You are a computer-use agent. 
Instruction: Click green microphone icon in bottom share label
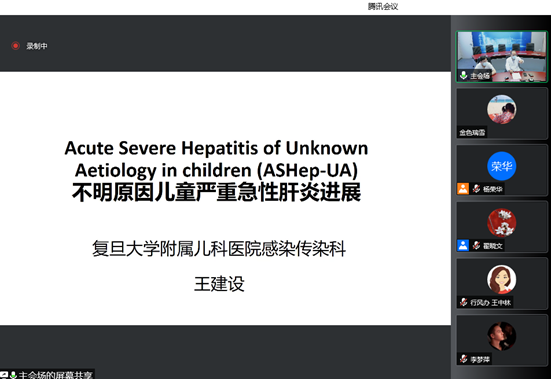click(x=13, y=375)
